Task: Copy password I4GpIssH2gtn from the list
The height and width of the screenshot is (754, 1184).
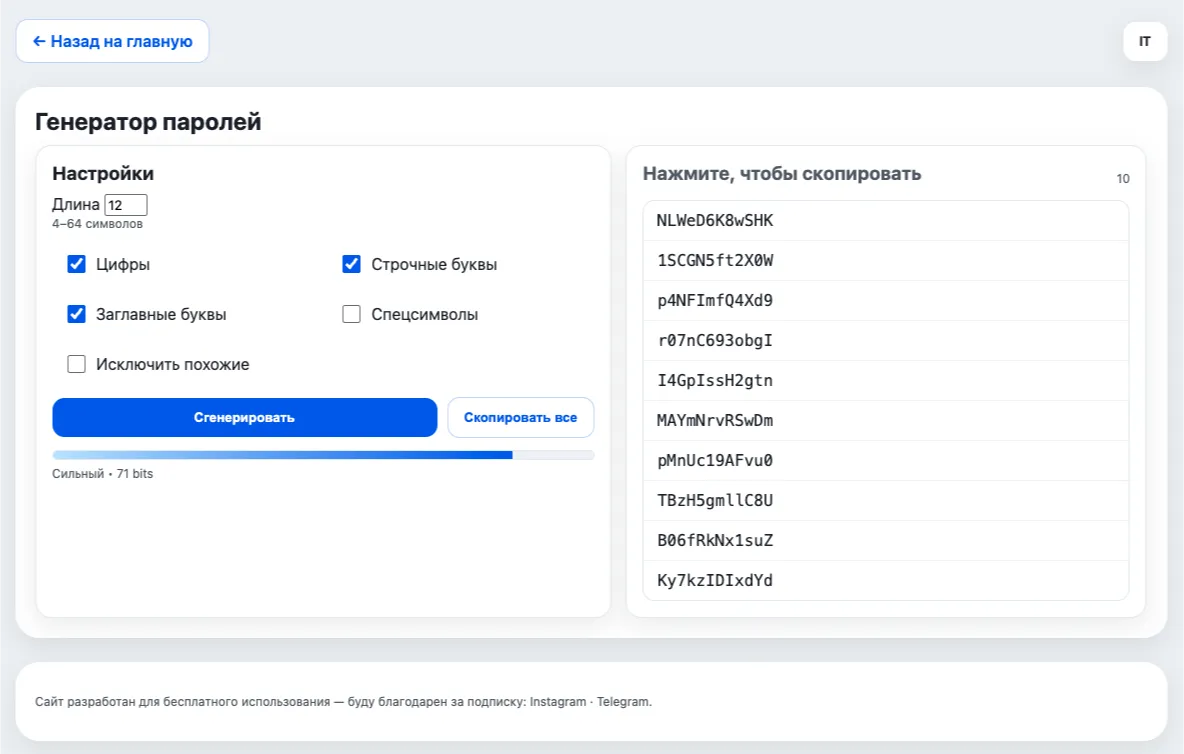Action: click(885, 381)
